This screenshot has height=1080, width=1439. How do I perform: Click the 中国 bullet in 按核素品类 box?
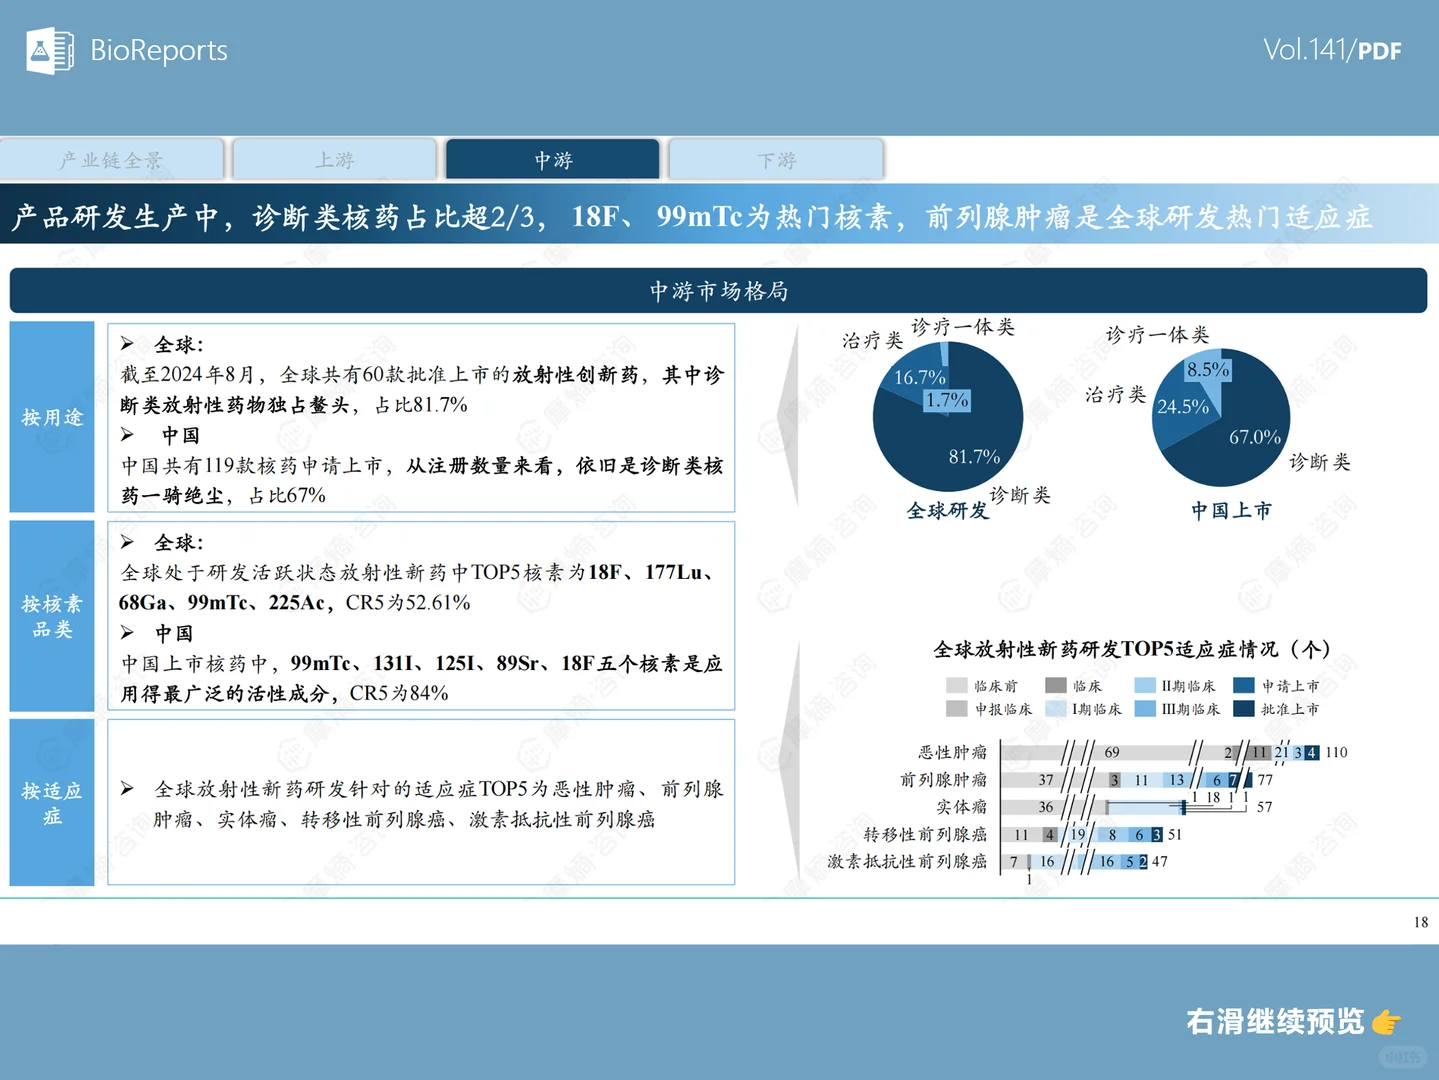174,634
